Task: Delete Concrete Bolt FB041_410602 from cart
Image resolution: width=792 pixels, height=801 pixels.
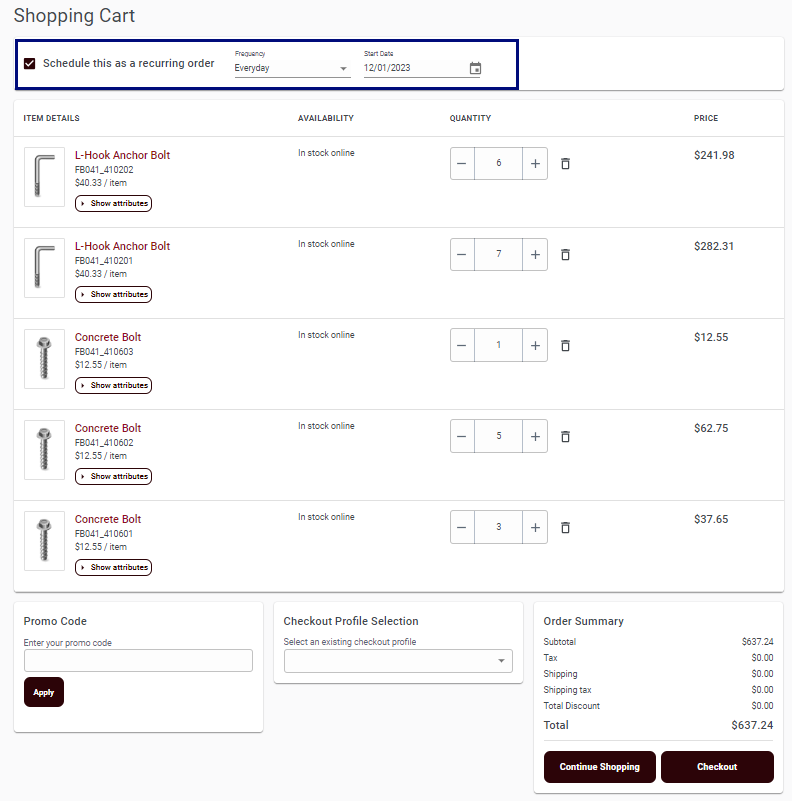Action: [x=565, y=436]
